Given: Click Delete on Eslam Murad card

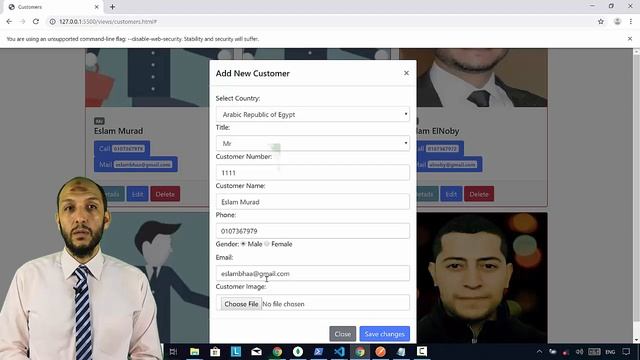Looking at the screenshot, I should tap(165, 194).
